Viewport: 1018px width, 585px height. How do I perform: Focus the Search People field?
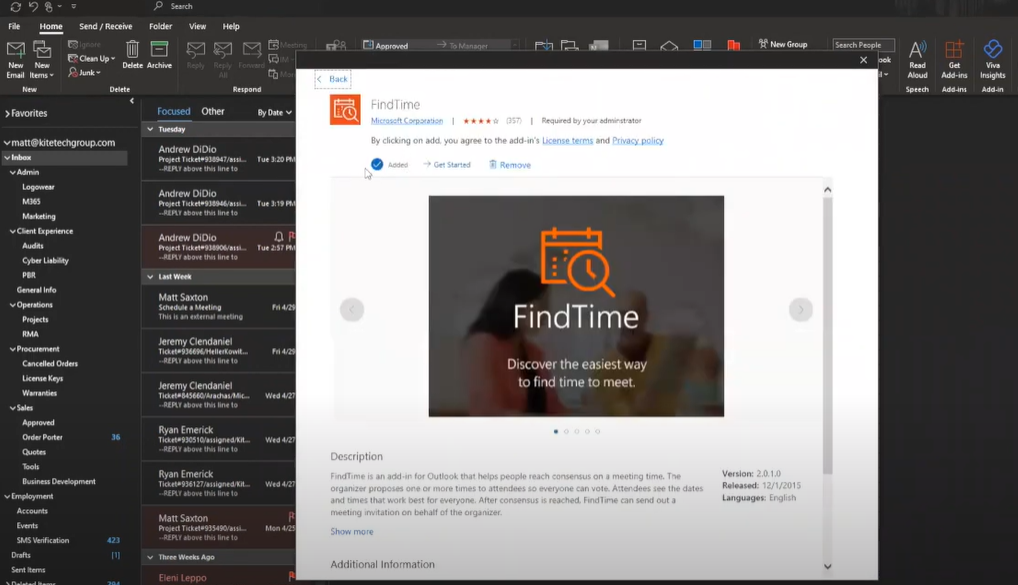[x=863, y=45]
